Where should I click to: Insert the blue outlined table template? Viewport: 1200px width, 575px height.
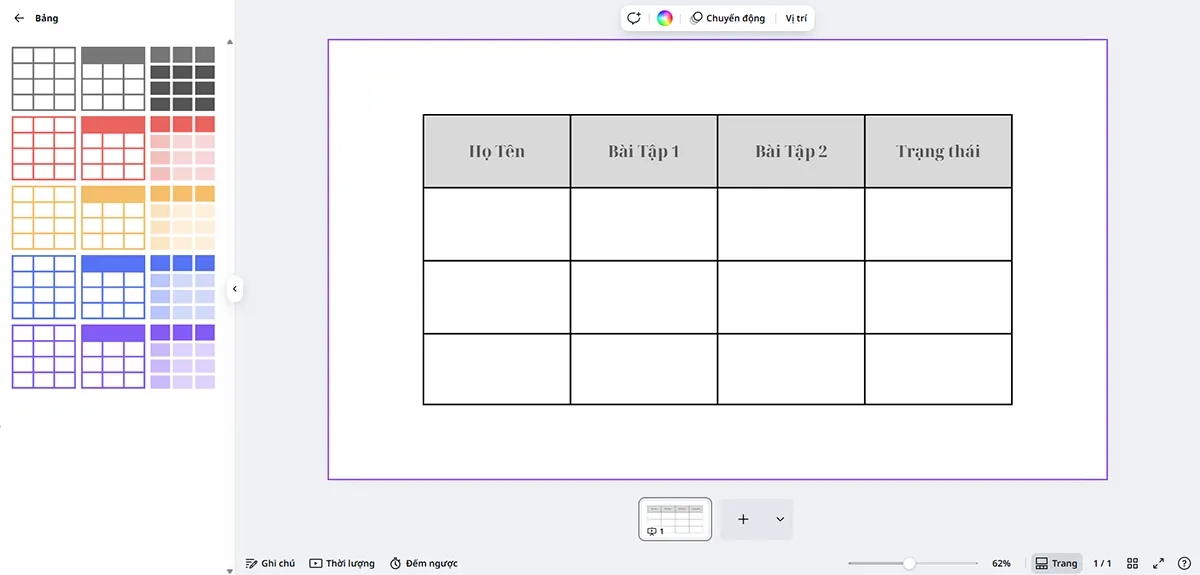pyautogui.click(x=43, y=287)
